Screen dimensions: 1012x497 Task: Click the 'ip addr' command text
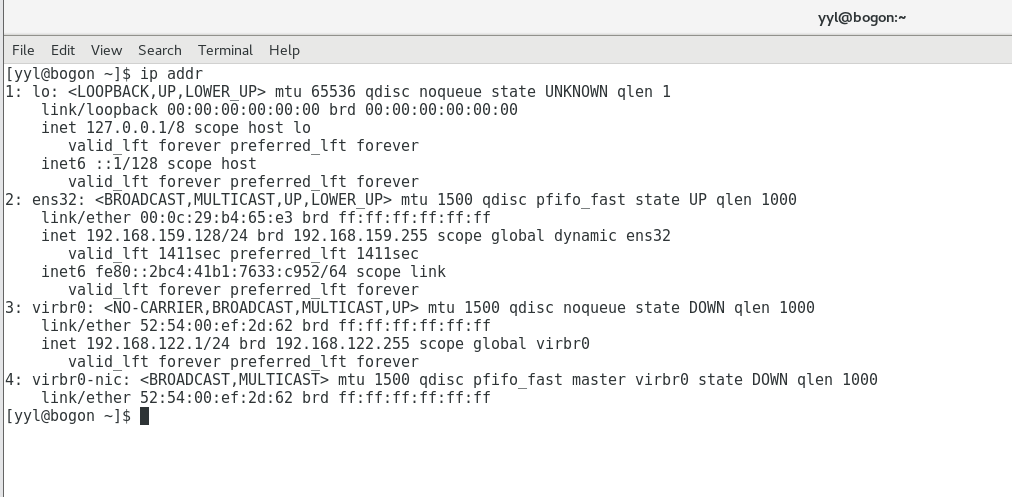[x=172, y=74]
